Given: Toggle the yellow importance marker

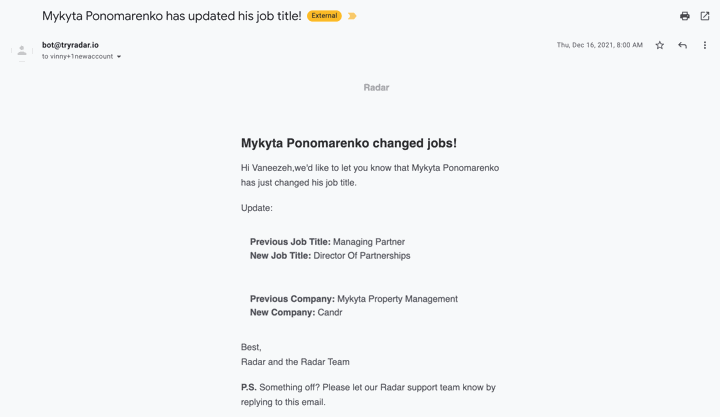Looking at the screenshot, I should pos(352,16).
